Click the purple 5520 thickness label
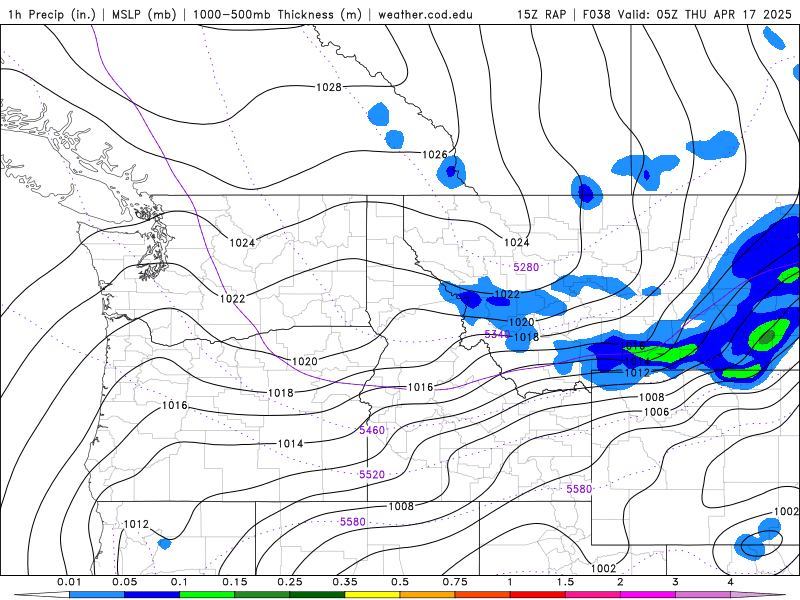 [372, 474]
